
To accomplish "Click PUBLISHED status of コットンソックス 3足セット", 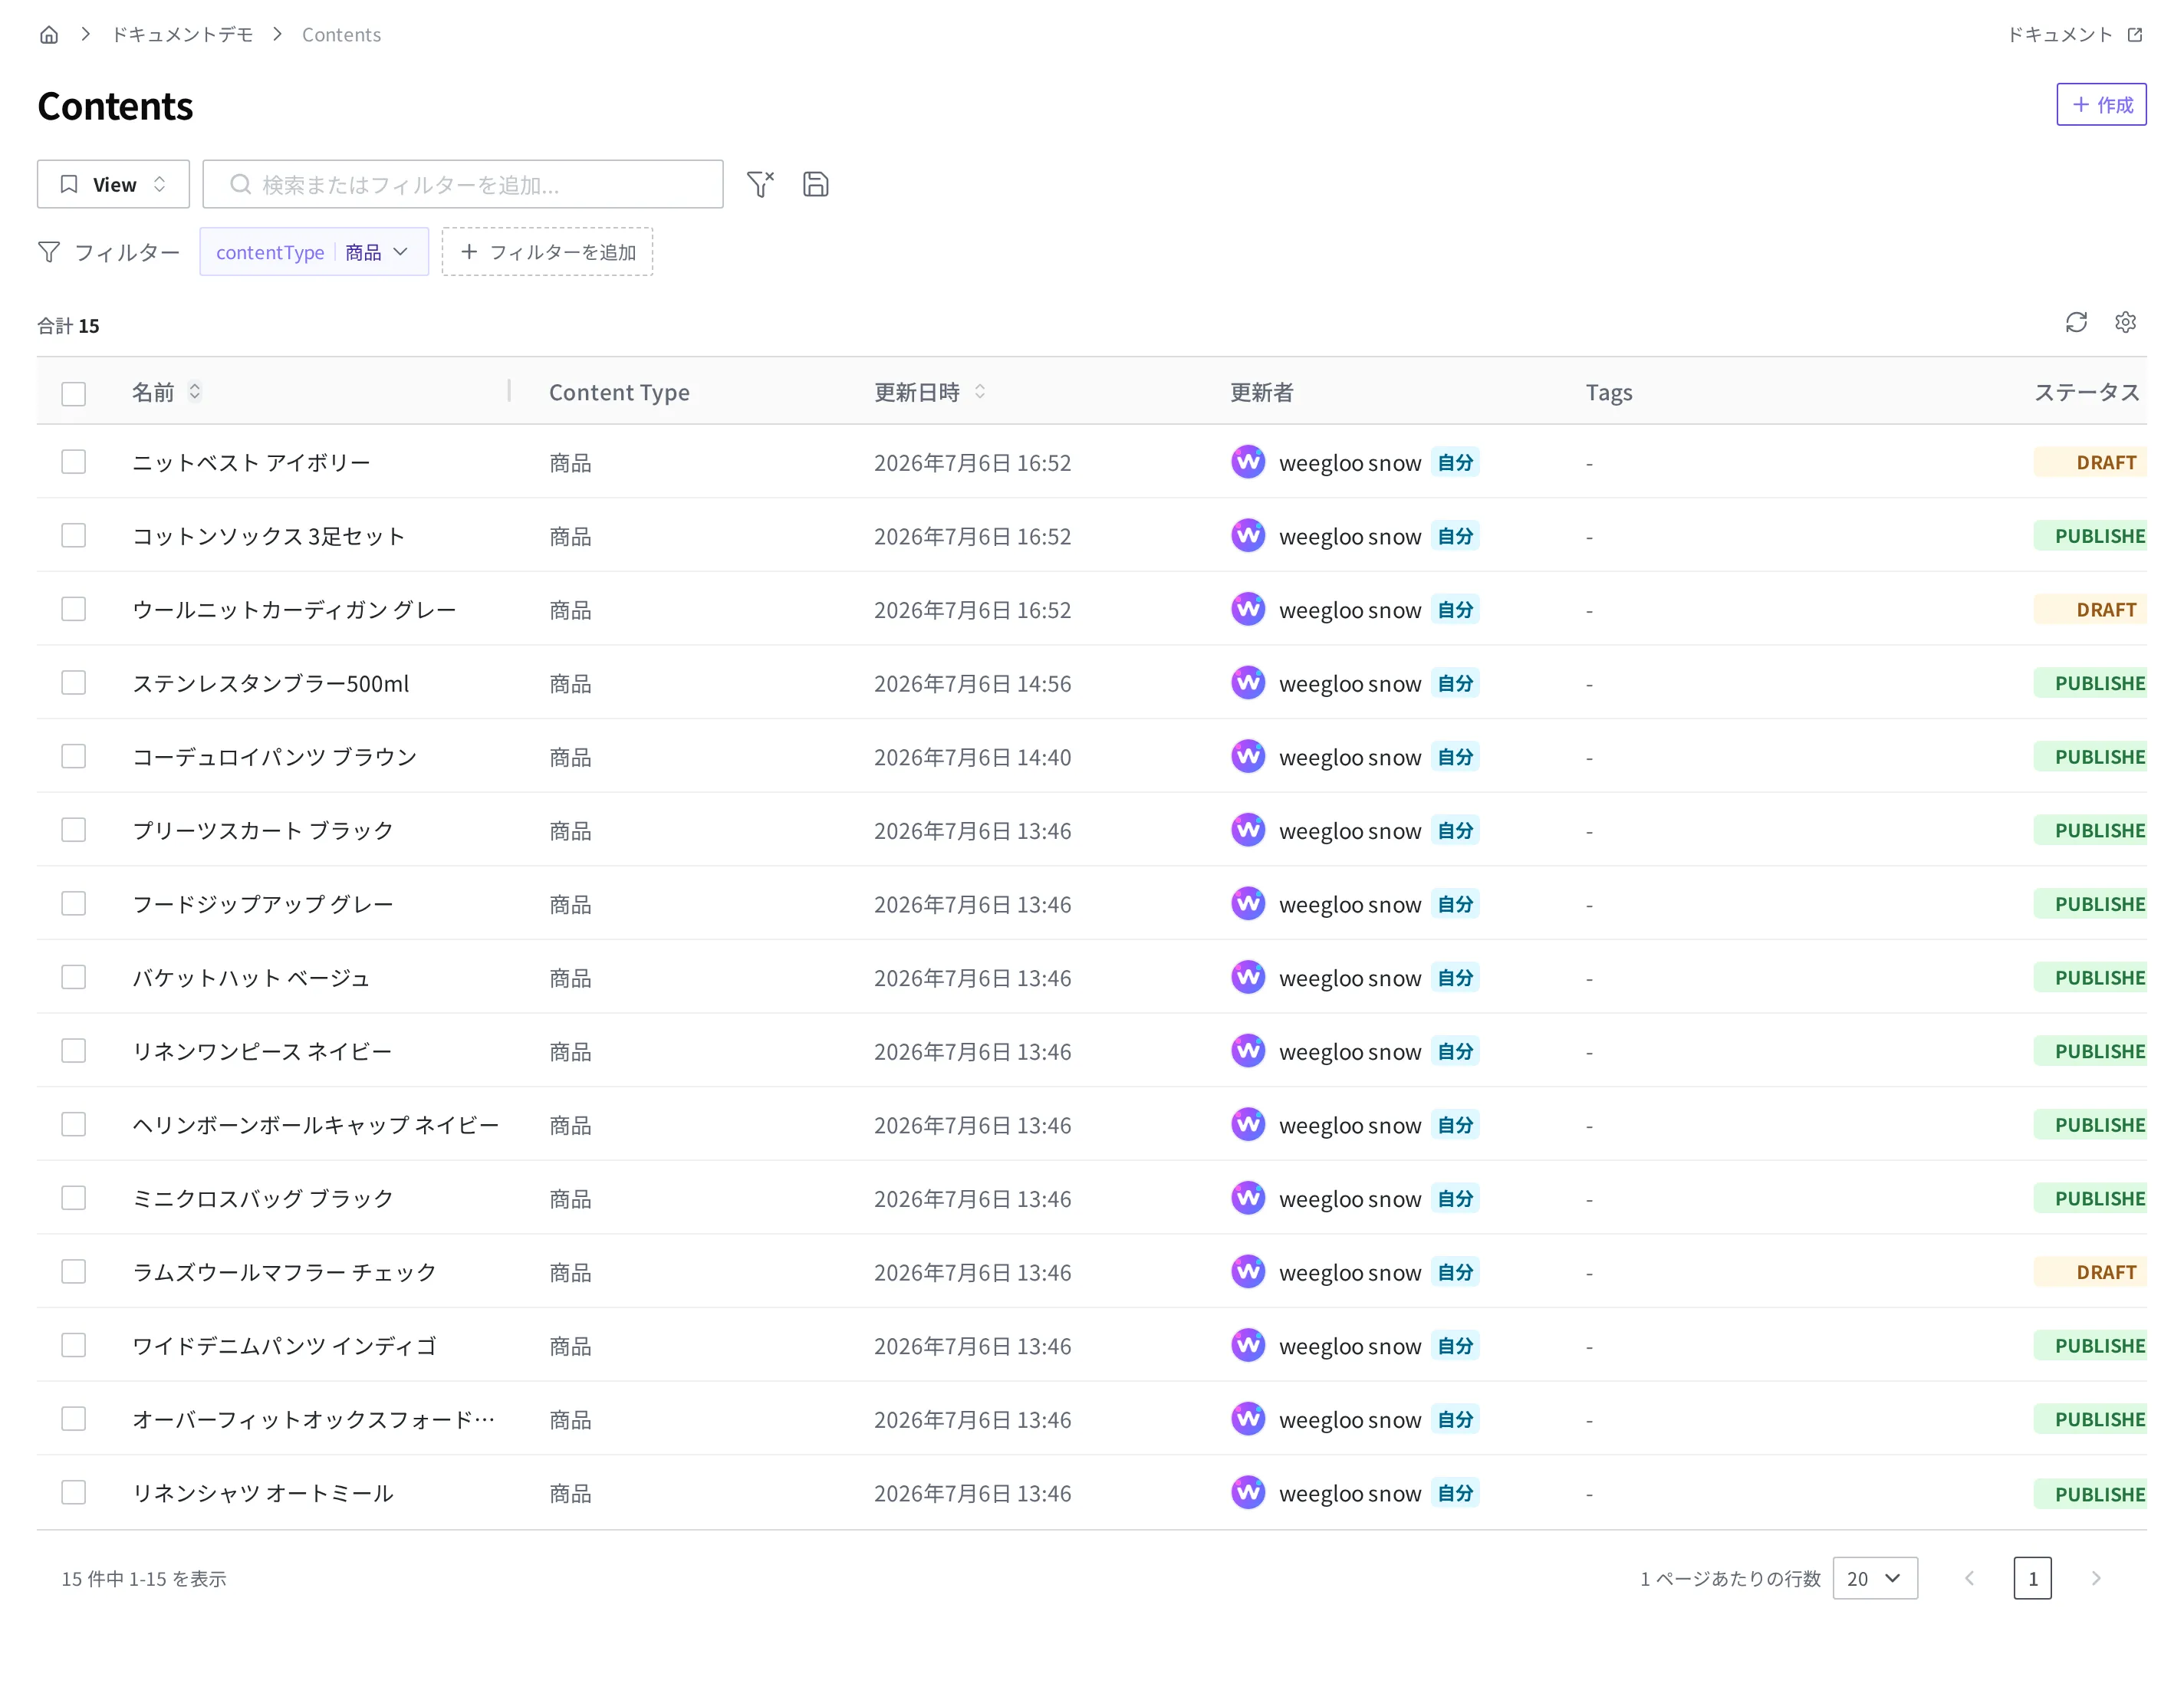I will point(2091,536).
